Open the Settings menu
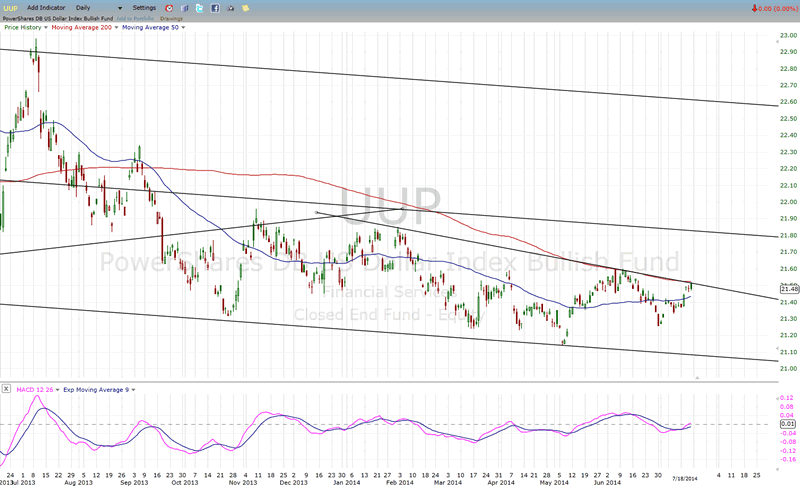This screenshot has width=800, height=486. click(x=144, y=8)
